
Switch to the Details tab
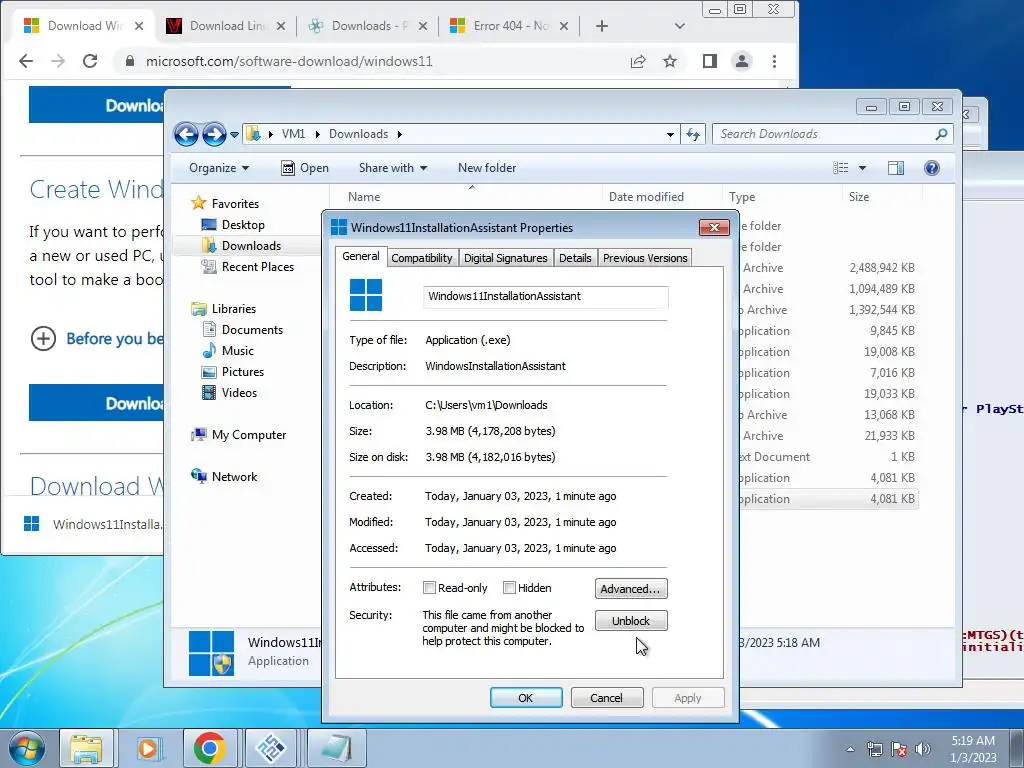click(x=575, y=258)
